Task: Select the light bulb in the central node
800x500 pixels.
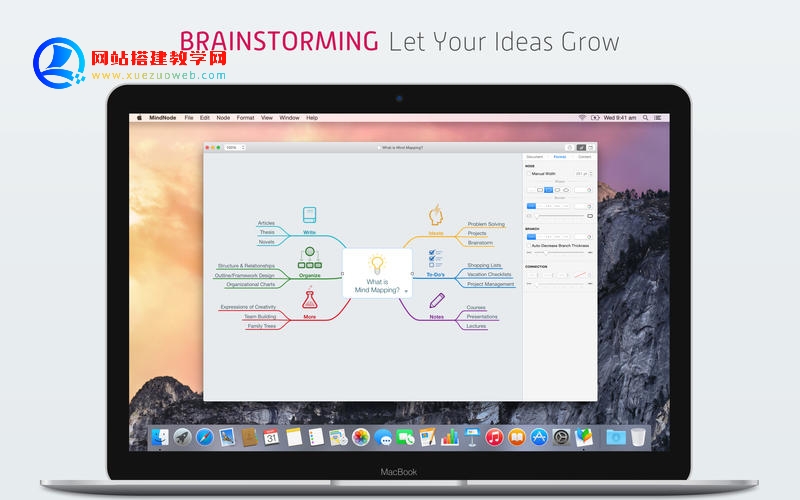Action: coord(377,264)
